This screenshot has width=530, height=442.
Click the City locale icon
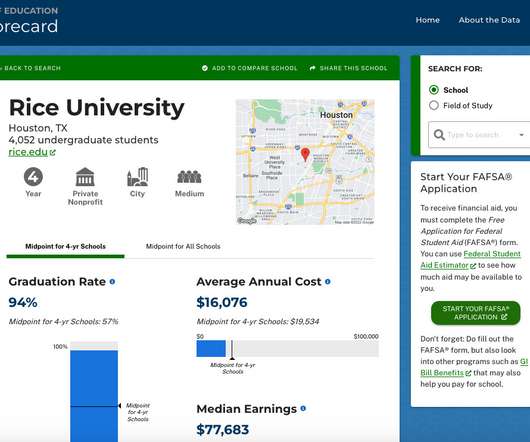(138, 177)
